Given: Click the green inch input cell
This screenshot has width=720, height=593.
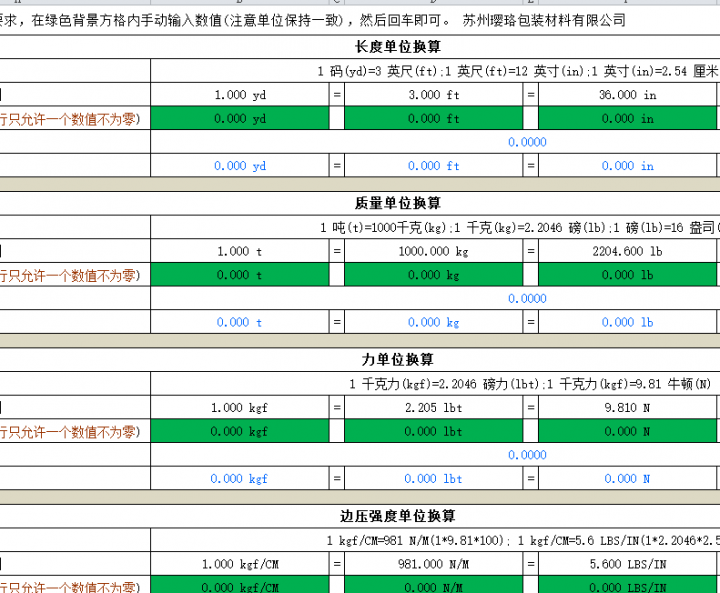Looking at the screenshot, I should [x=628, y=118].
